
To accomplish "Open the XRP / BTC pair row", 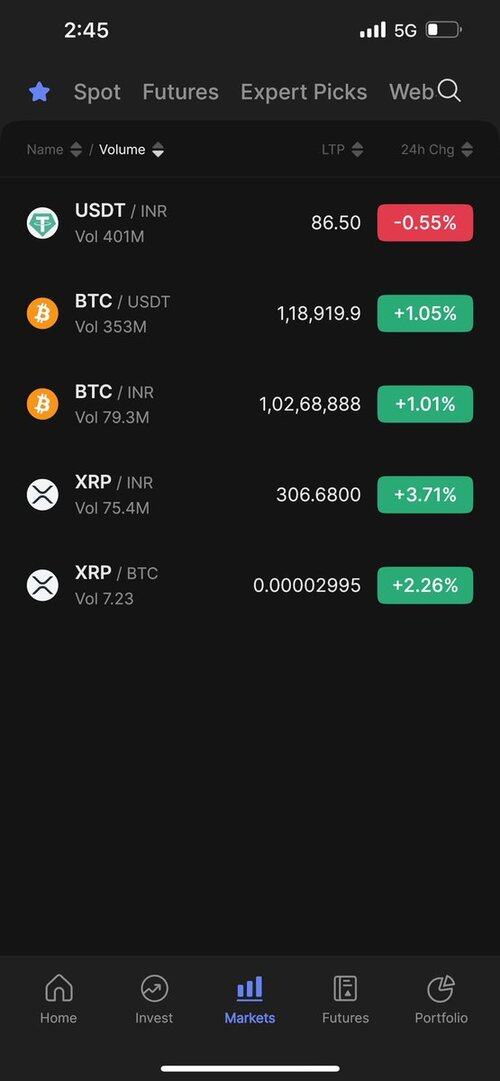I will point(250,585).
